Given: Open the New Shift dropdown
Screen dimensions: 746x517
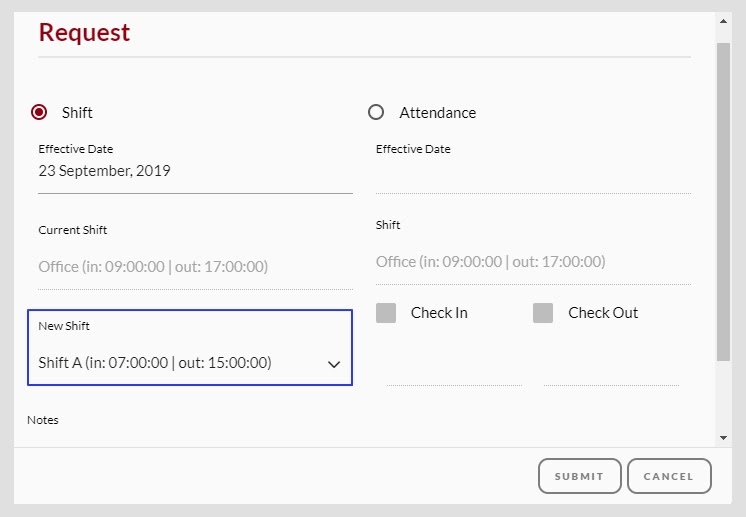Looking at the screenshot, I should pyautogui.click(x=180, y=363).
